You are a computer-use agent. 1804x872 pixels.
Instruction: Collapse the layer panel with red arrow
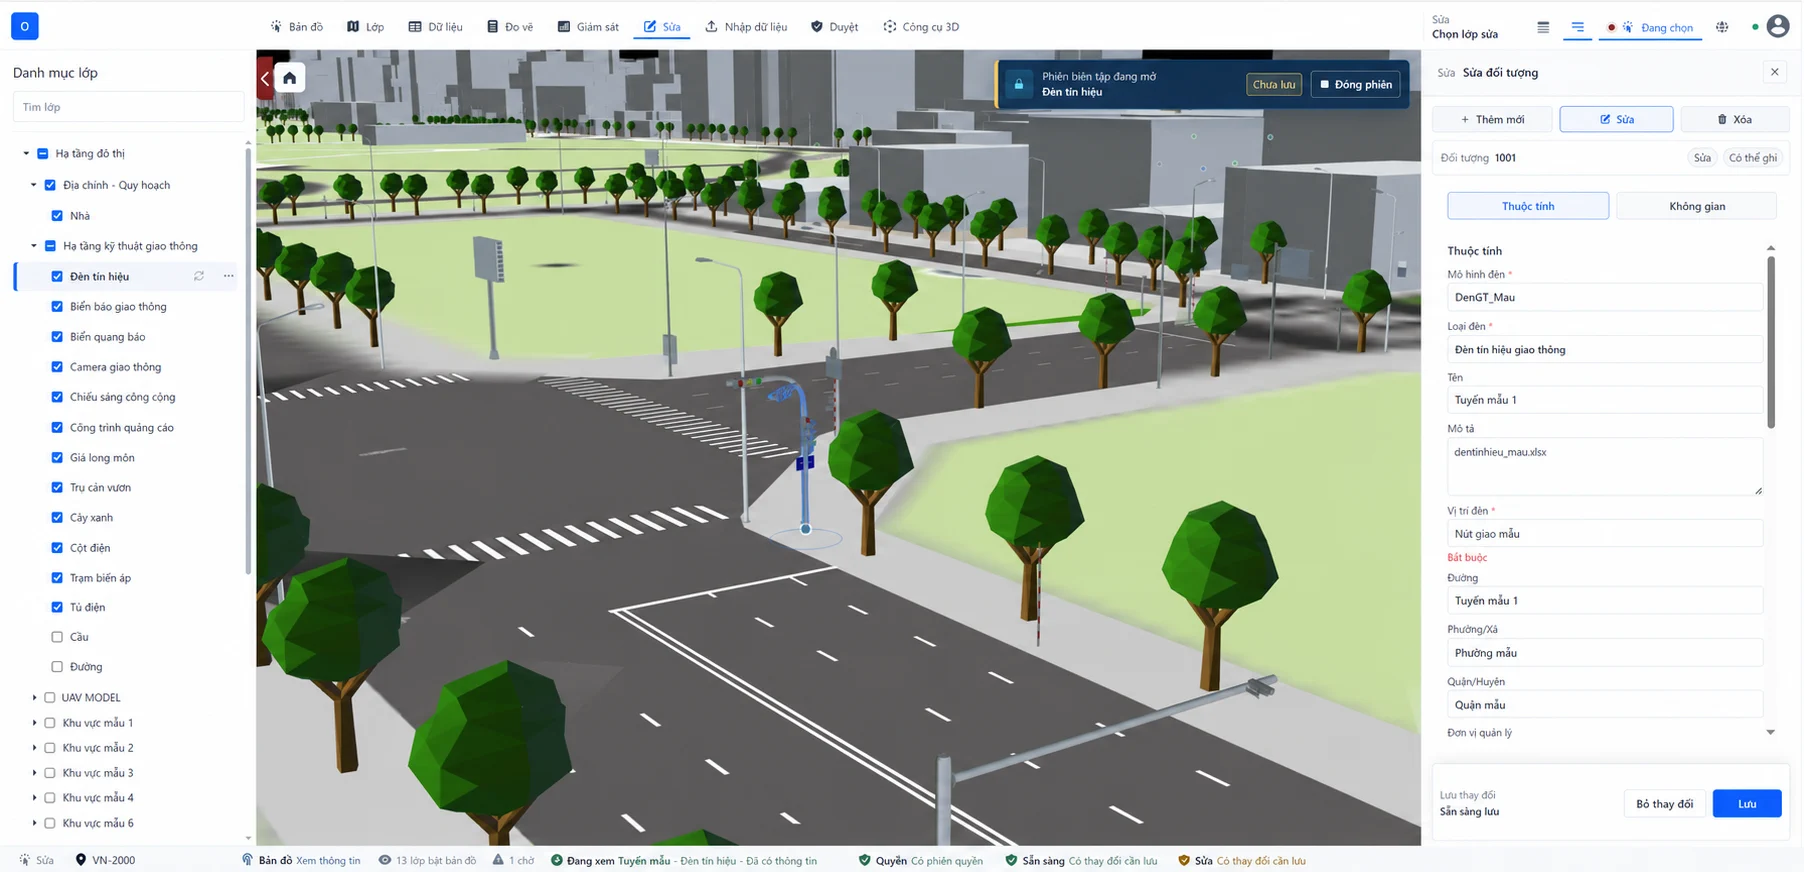point(264,78)
